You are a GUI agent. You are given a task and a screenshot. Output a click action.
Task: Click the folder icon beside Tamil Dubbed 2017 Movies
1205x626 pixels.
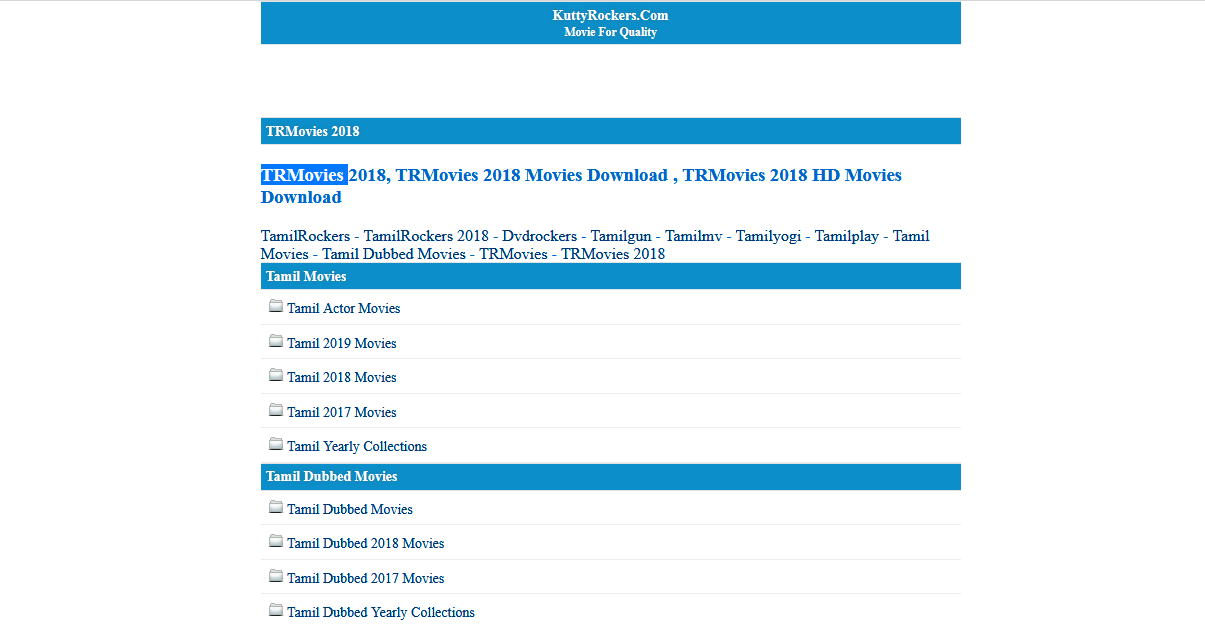(276, 576)
